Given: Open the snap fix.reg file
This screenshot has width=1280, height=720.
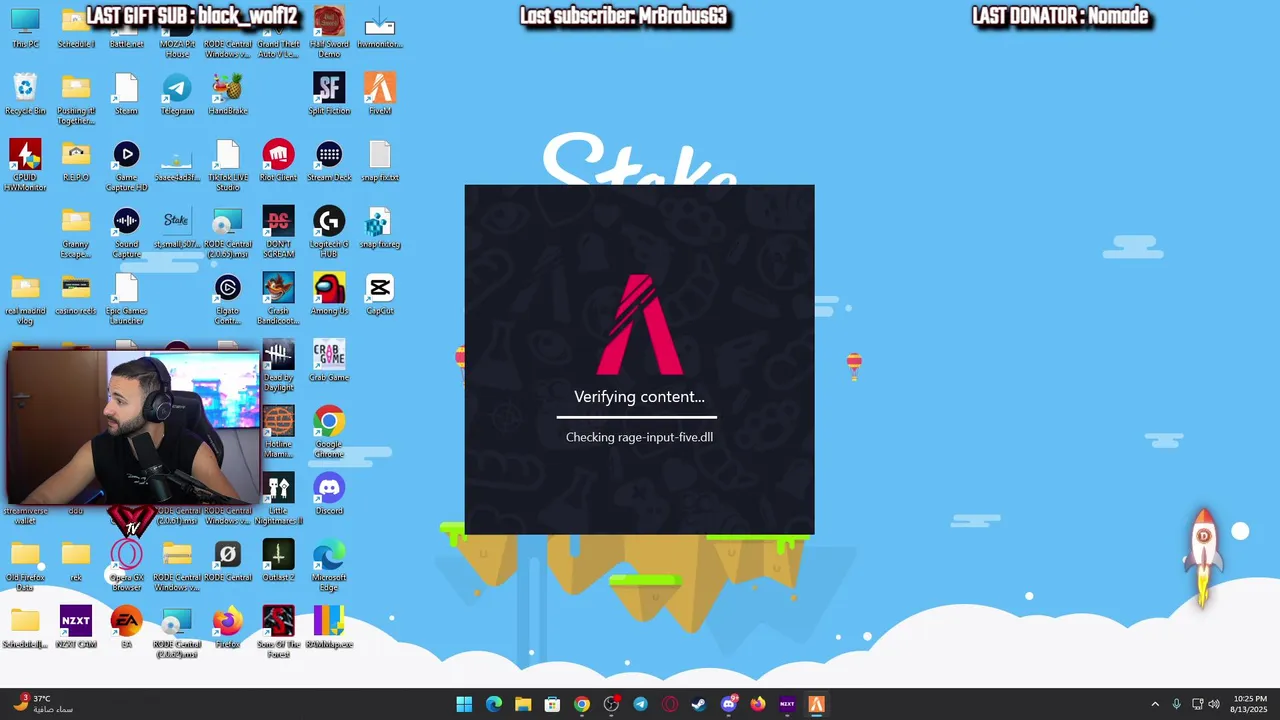Looking at the screenshot, I should [379, 227].
